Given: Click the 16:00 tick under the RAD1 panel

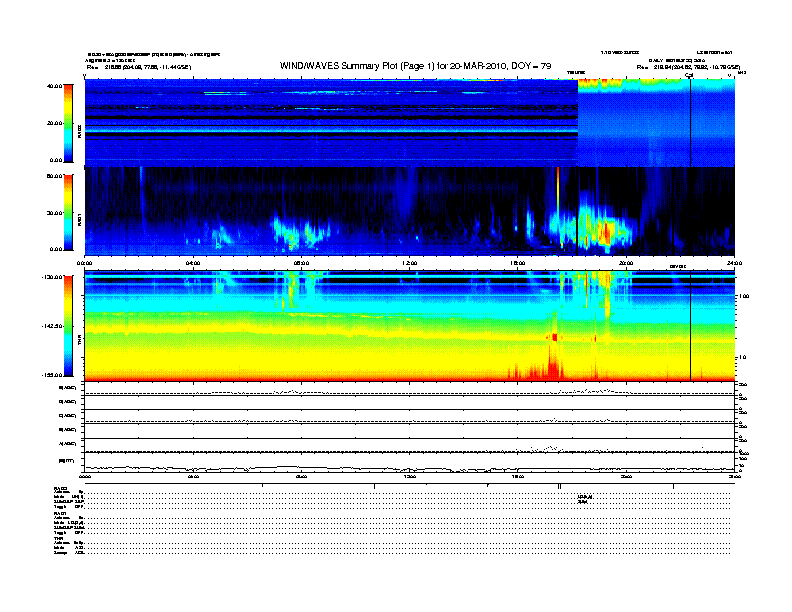Looking at the screenshot, I should [x=518, y=263].
